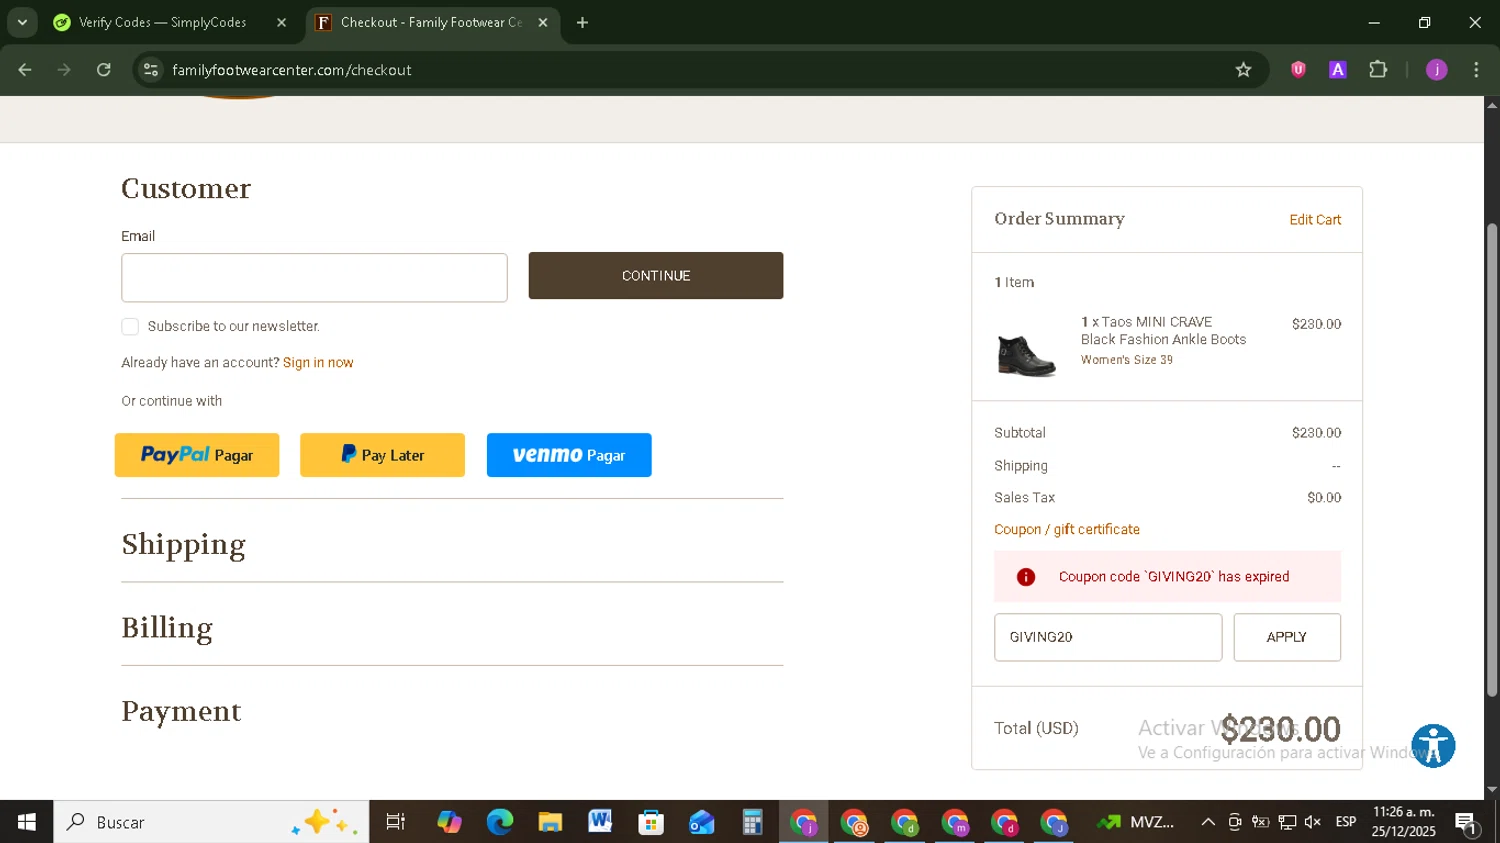
Task: Open the uBlock shield extension icon
Action: click(x=1298, y=70)
